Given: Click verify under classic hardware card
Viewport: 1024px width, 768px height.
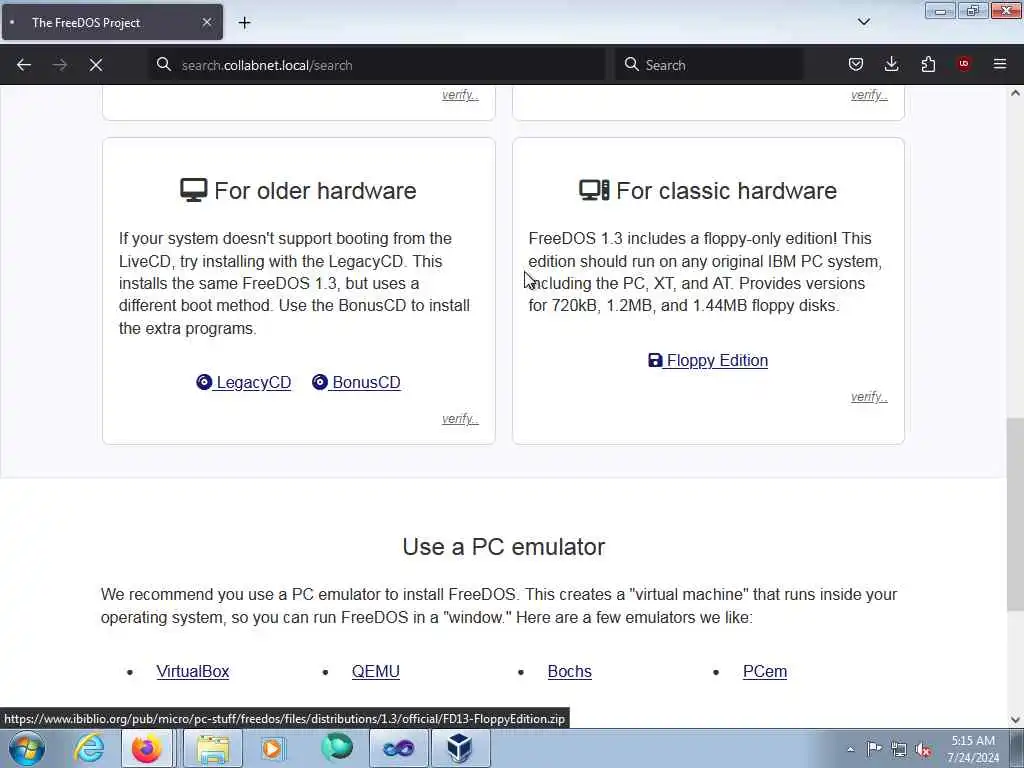Looking at the screenshot, I should tap(869, 397).
